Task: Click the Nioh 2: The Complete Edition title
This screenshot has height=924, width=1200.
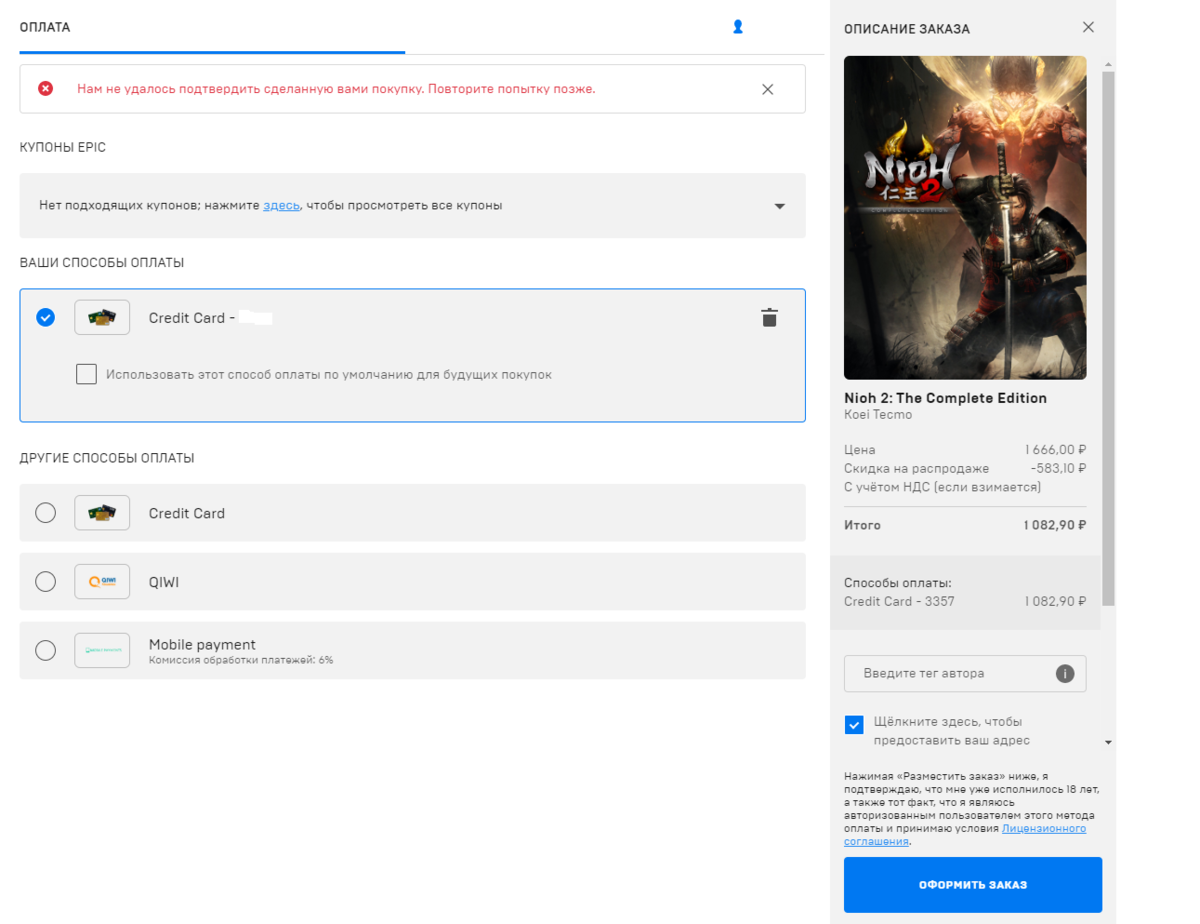Action: [x=945, y=398]
